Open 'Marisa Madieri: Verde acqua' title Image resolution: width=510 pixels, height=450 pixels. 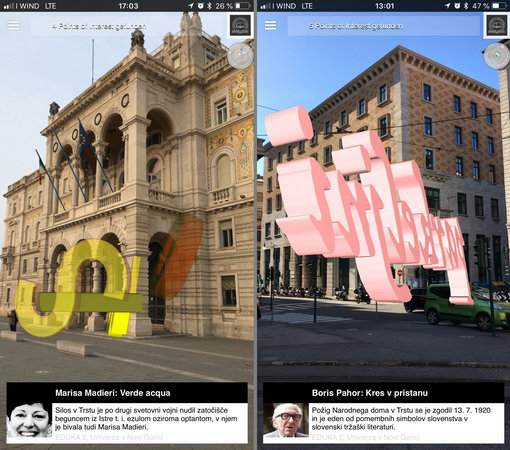coord(113,393)
